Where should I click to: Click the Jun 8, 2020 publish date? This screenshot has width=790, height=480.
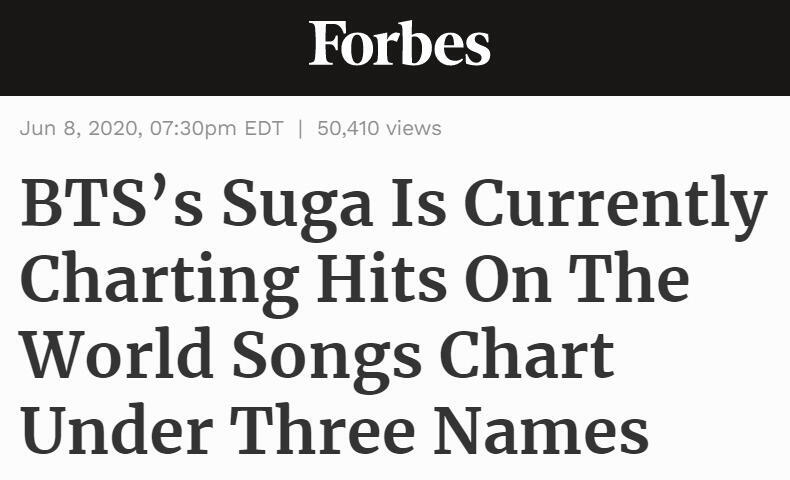79,128
